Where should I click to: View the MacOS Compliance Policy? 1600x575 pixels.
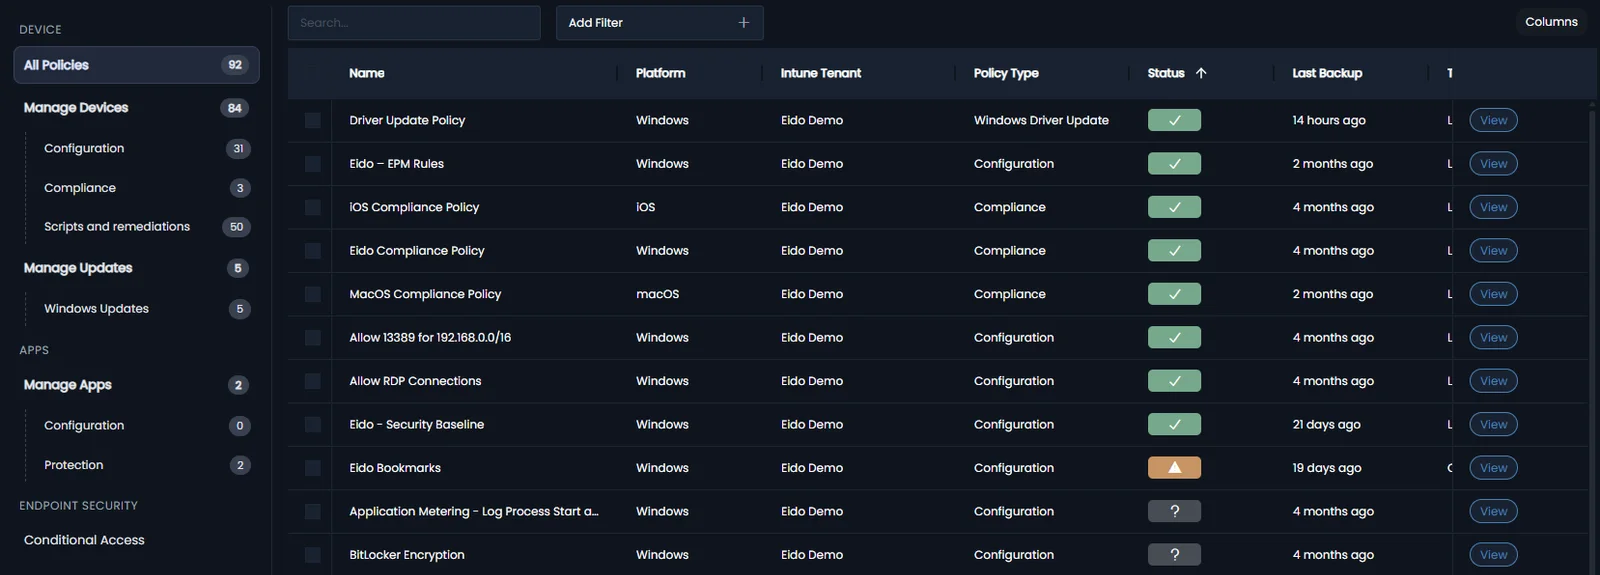(1493, 294)
